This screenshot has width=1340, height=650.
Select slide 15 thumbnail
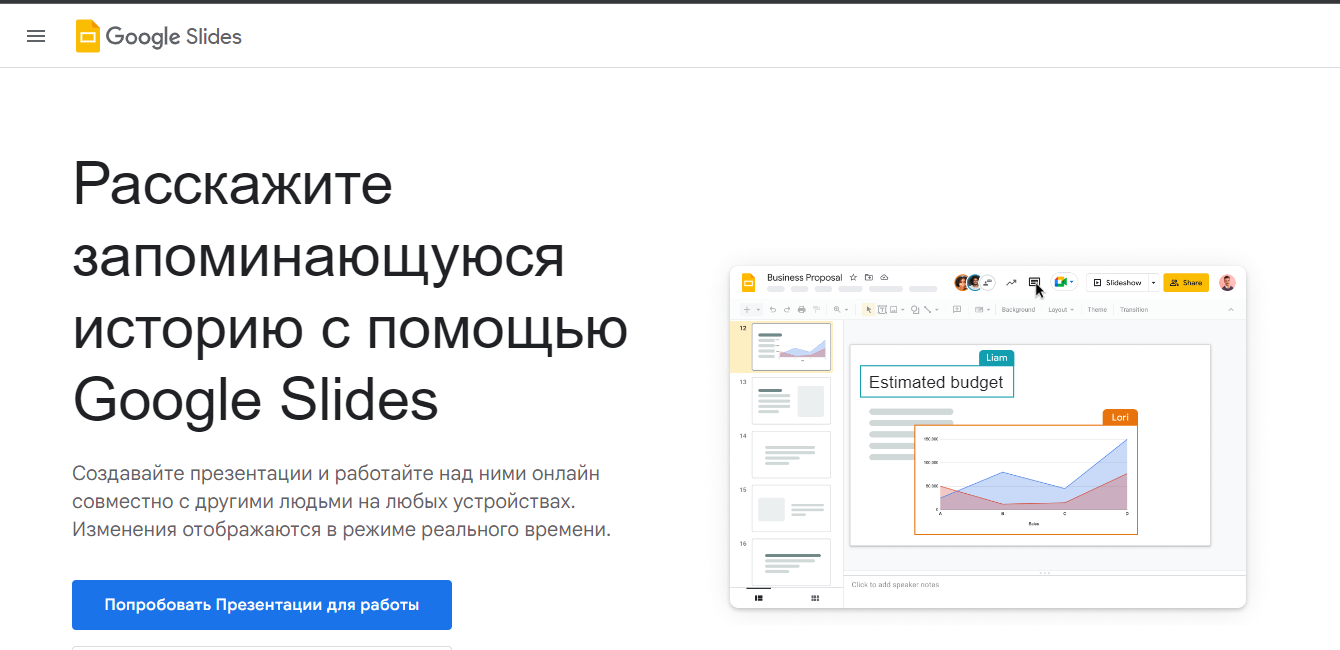point(791,509)
